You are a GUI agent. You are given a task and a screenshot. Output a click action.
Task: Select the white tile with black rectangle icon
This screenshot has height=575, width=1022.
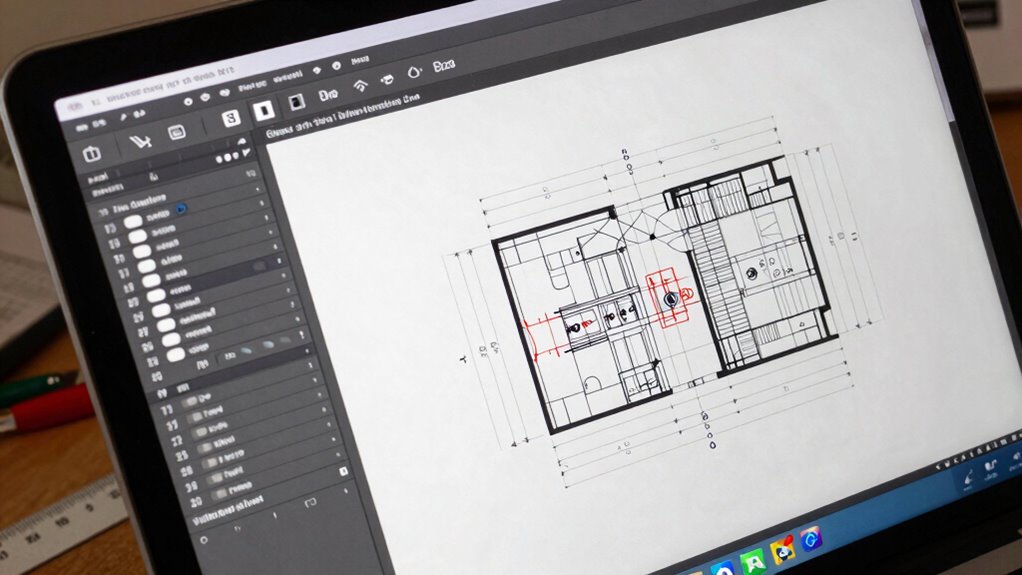click(x=263, y=110)
